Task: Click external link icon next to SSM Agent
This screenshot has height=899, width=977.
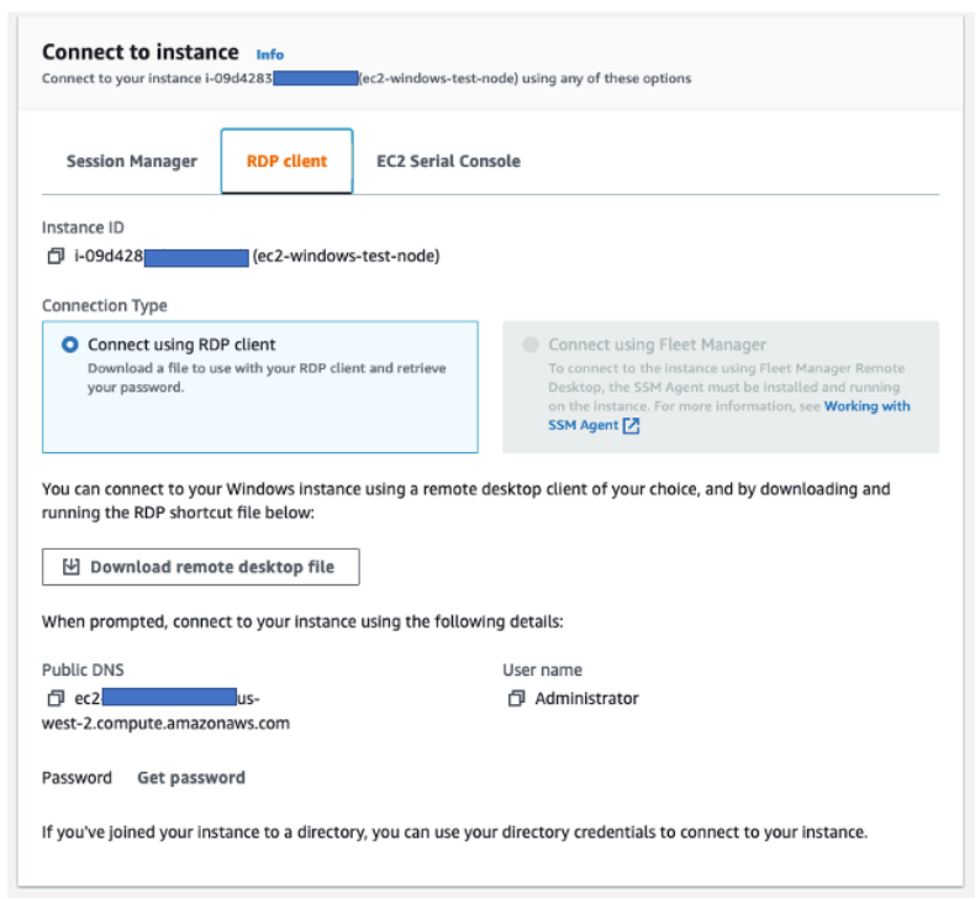Action: coord(631,426)
